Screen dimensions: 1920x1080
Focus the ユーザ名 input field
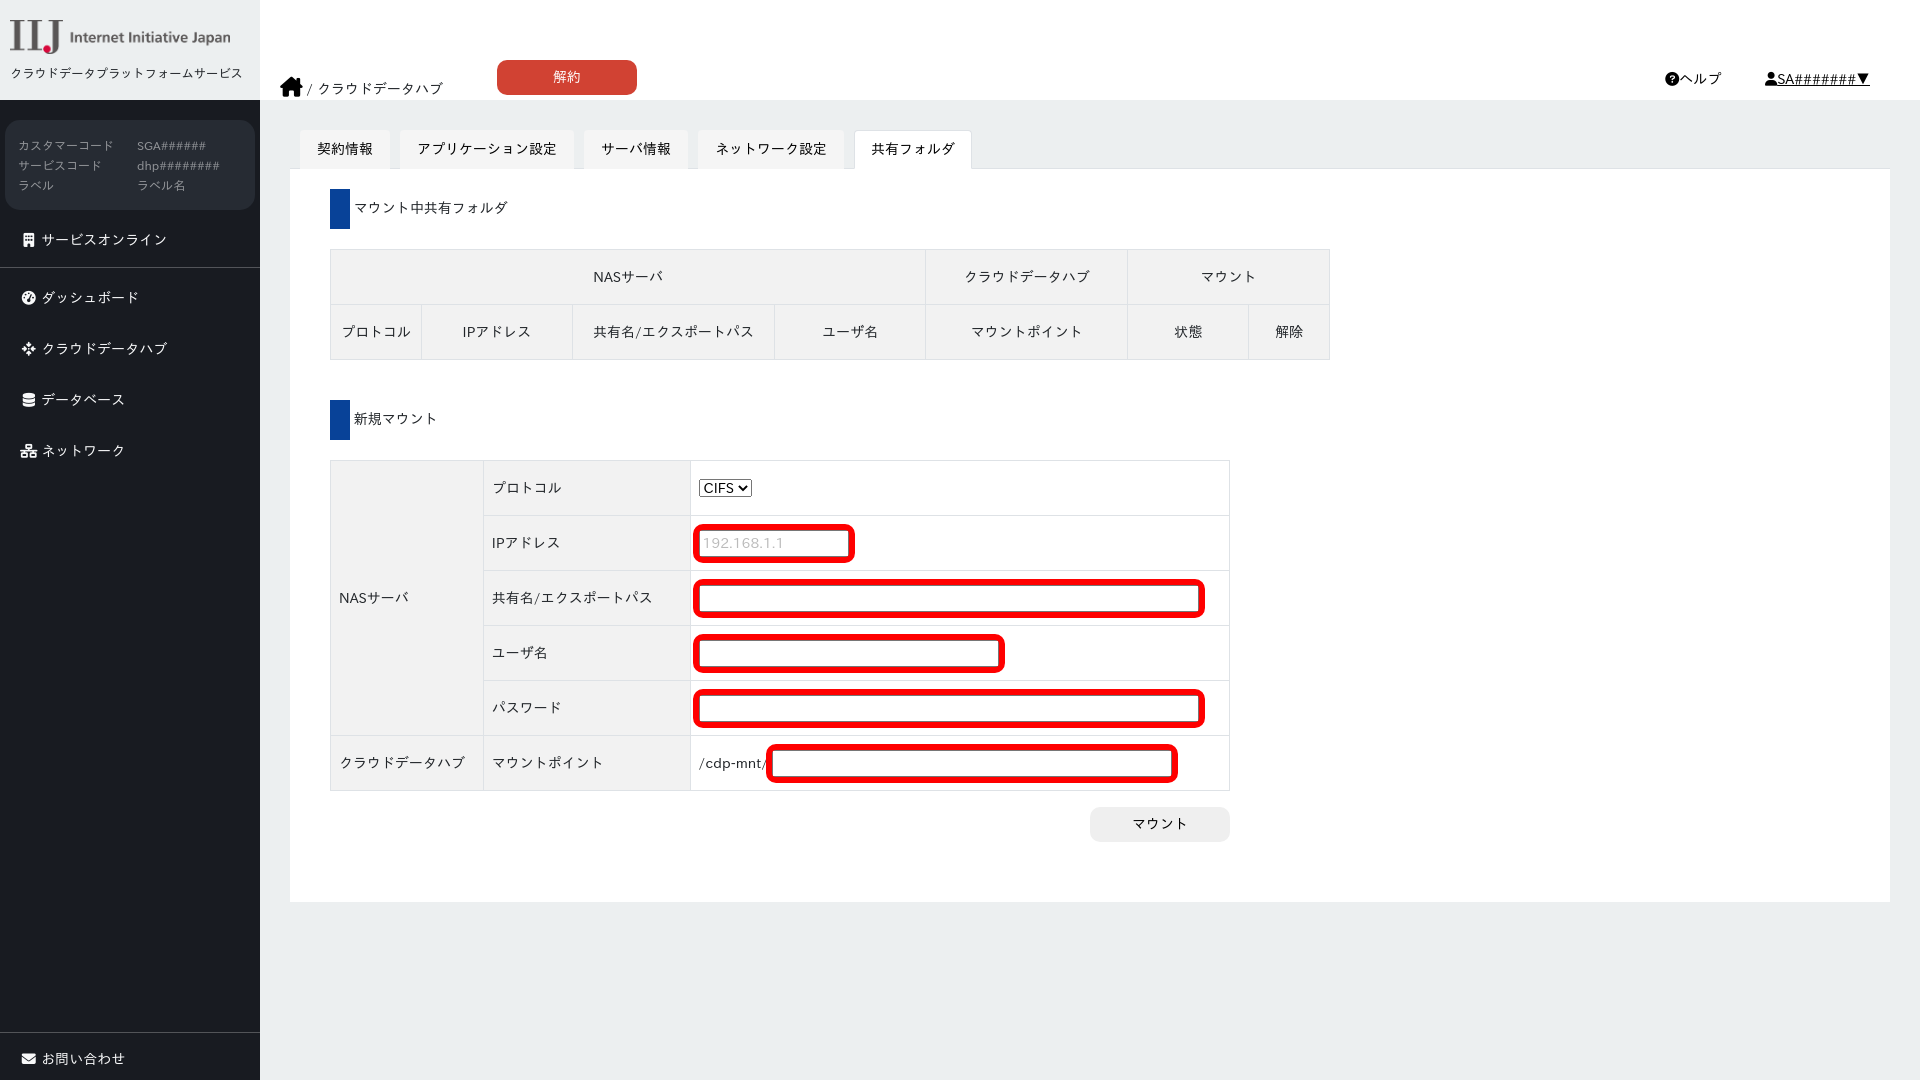849,653
